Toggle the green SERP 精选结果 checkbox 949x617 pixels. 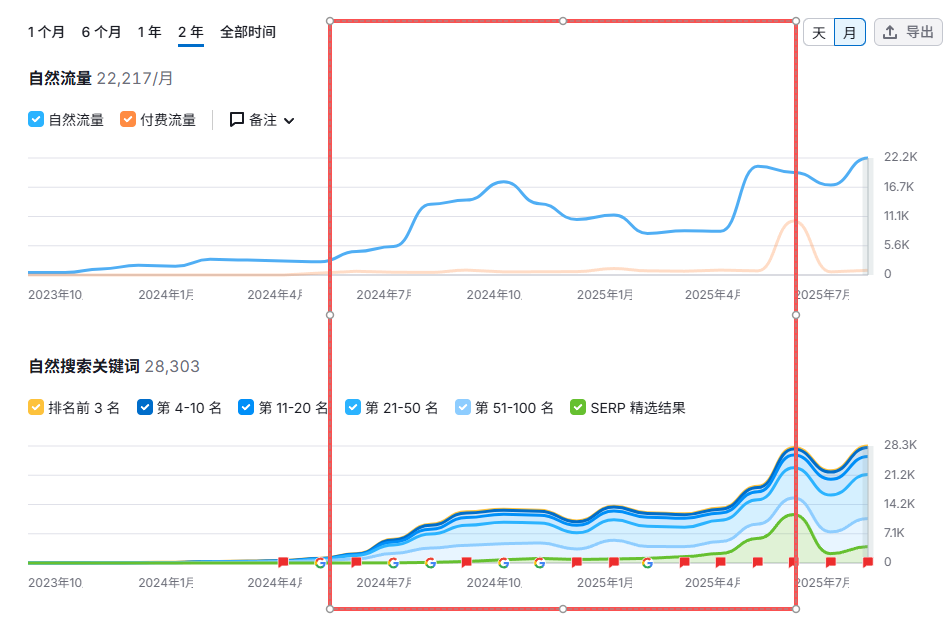(x=578, y=408)
